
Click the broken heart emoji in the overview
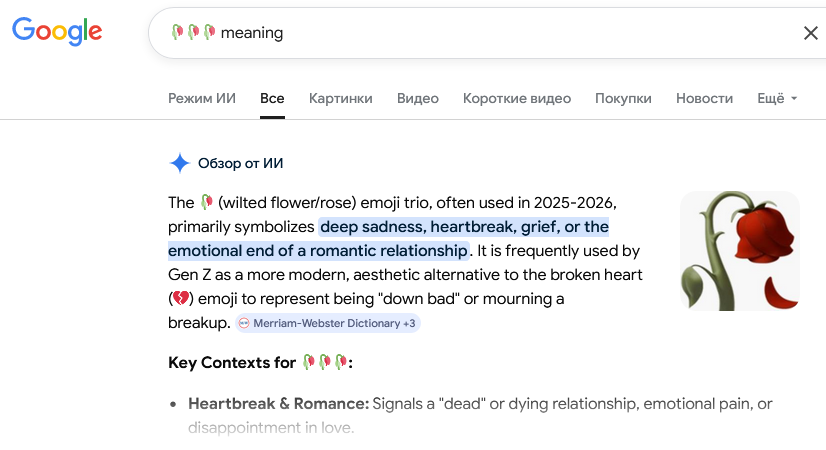point(180,298)
